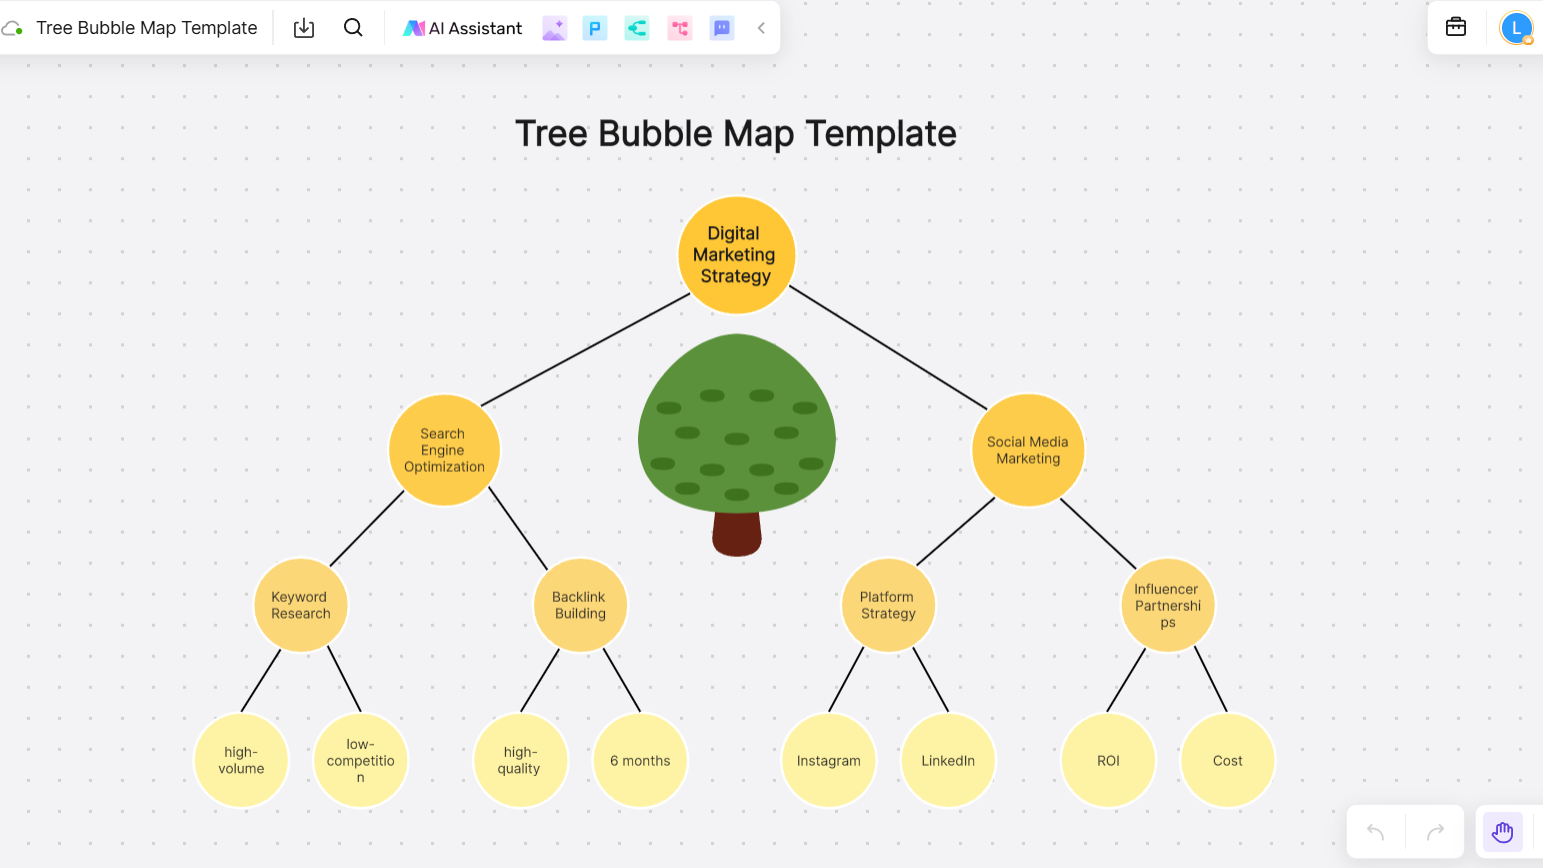
Task: Click the AI Assistant button
Action: [x=463, y=28]
